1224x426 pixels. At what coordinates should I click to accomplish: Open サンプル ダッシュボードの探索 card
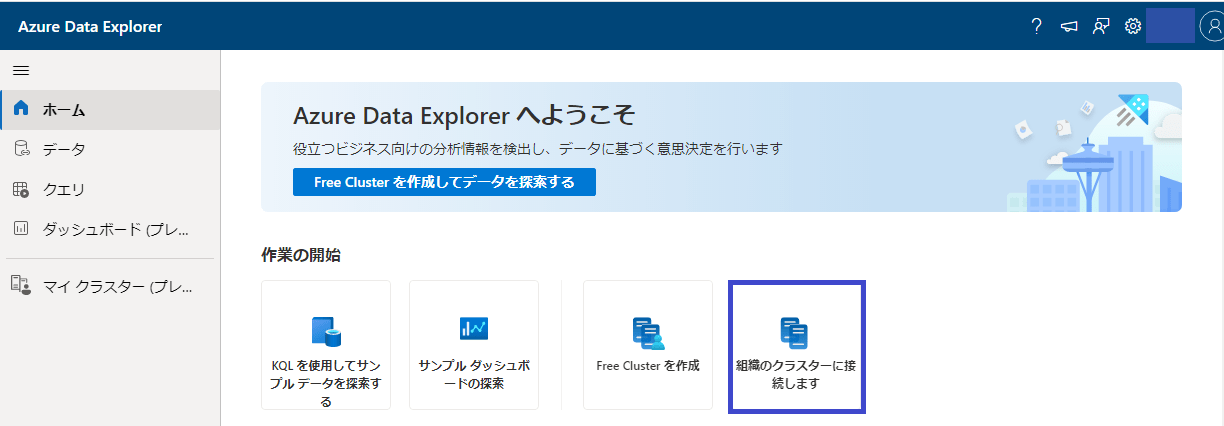[474, 345]
